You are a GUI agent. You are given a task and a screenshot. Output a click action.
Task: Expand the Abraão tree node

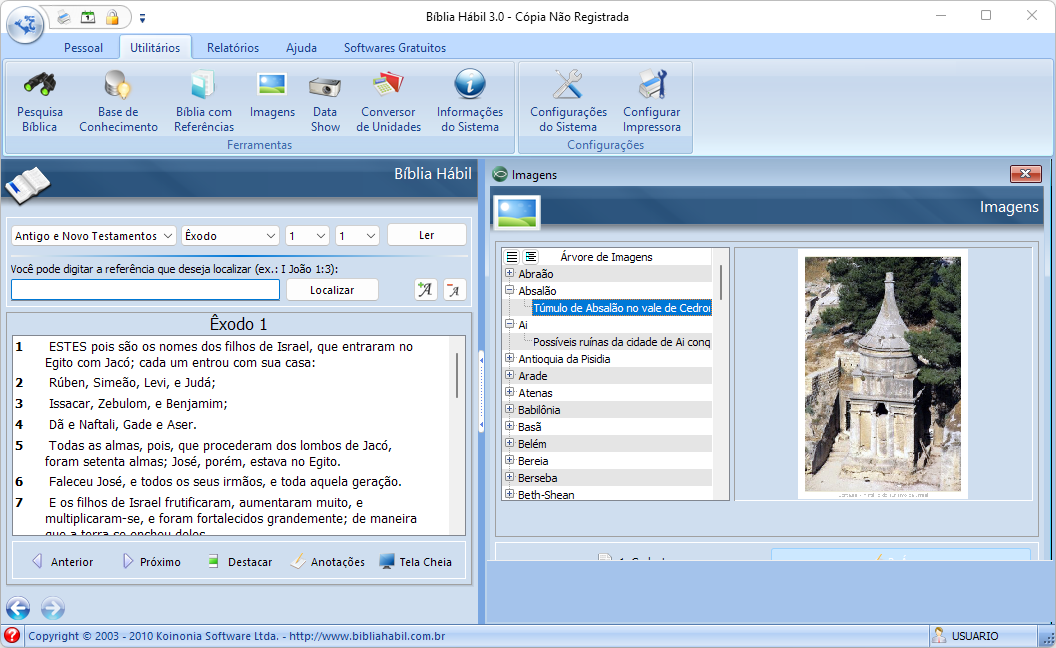click(x=510, y=273)
